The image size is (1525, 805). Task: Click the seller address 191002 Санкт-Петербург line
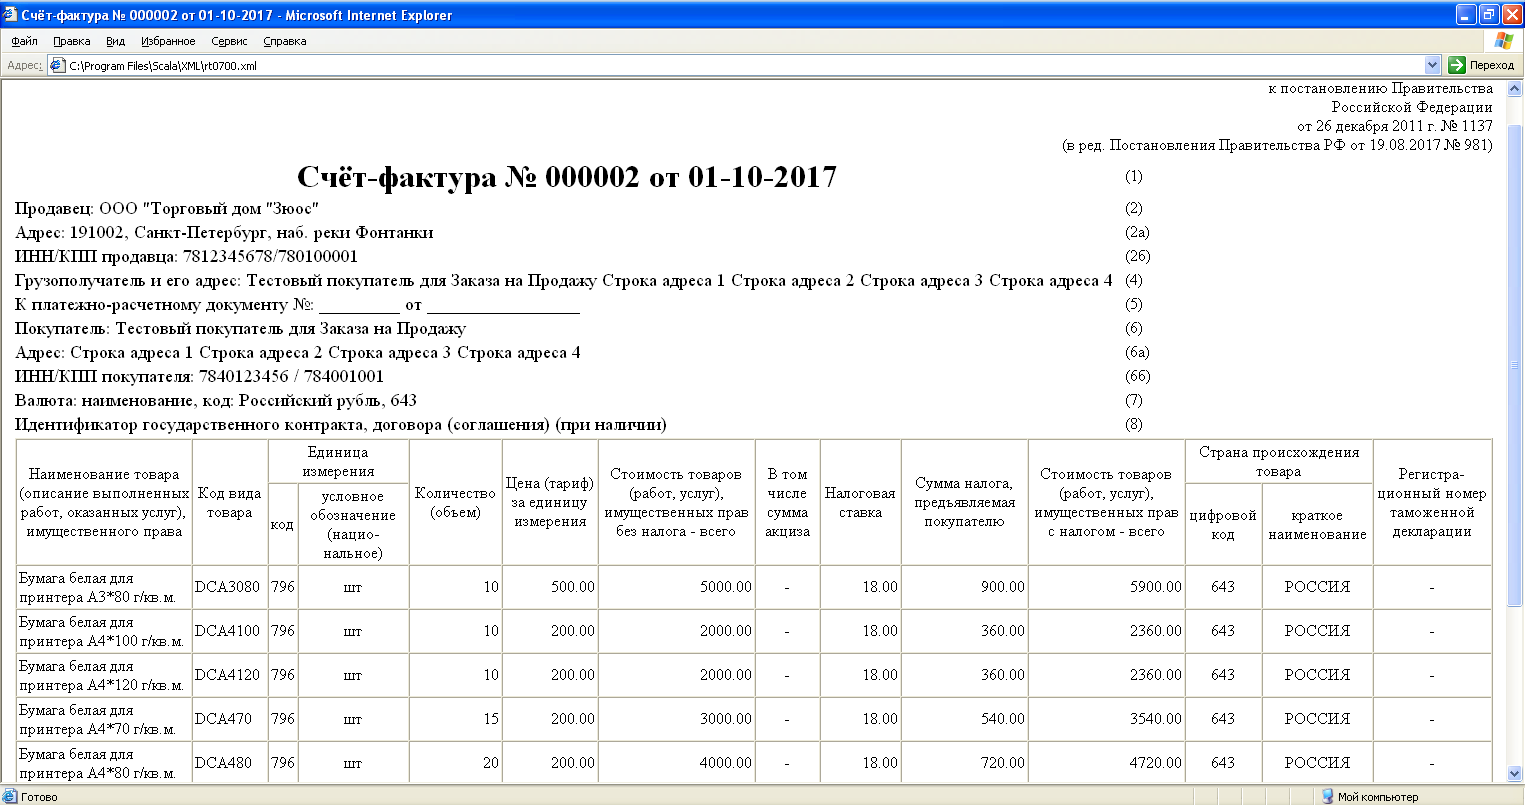tap(224, 232)
